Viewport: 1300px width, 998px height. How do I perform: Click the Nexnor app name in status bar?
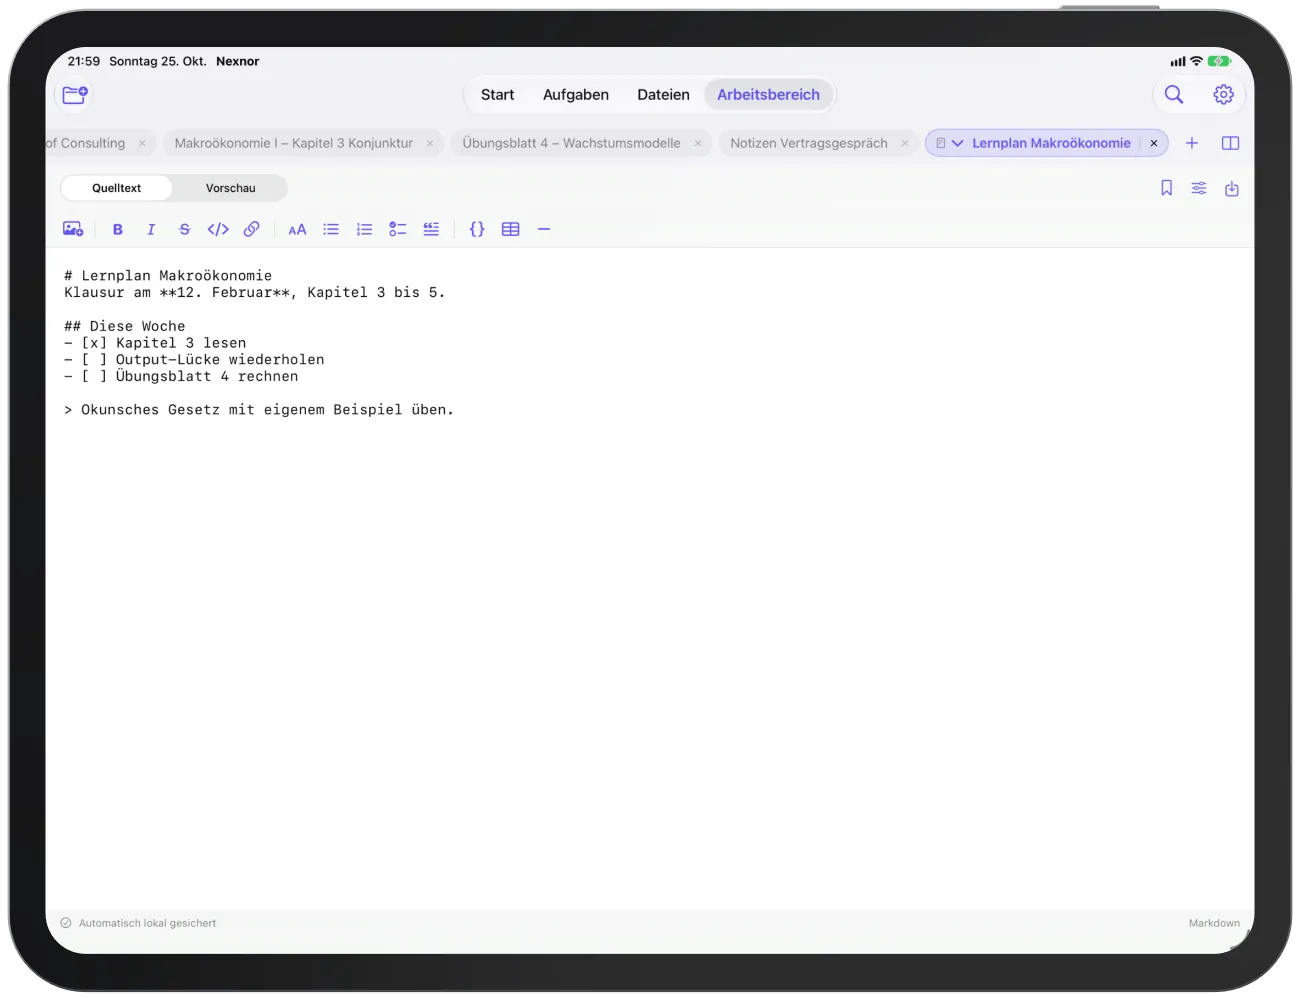(x=237, y=61)
